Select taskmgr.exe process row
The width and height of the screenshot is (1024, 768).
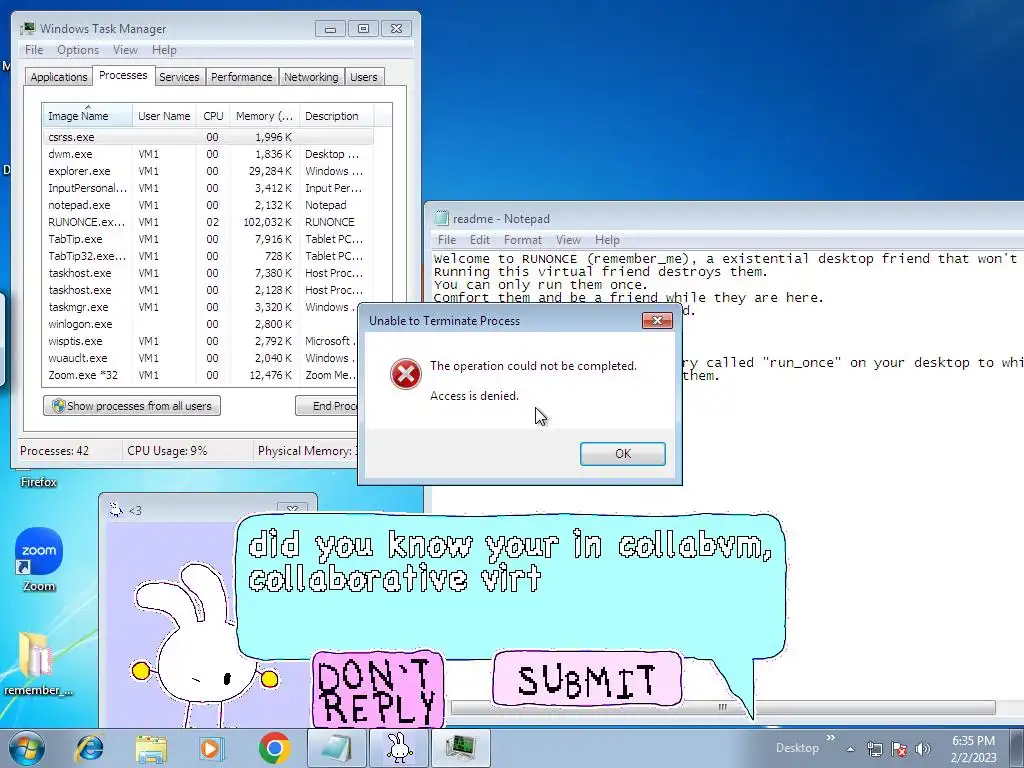201,307
